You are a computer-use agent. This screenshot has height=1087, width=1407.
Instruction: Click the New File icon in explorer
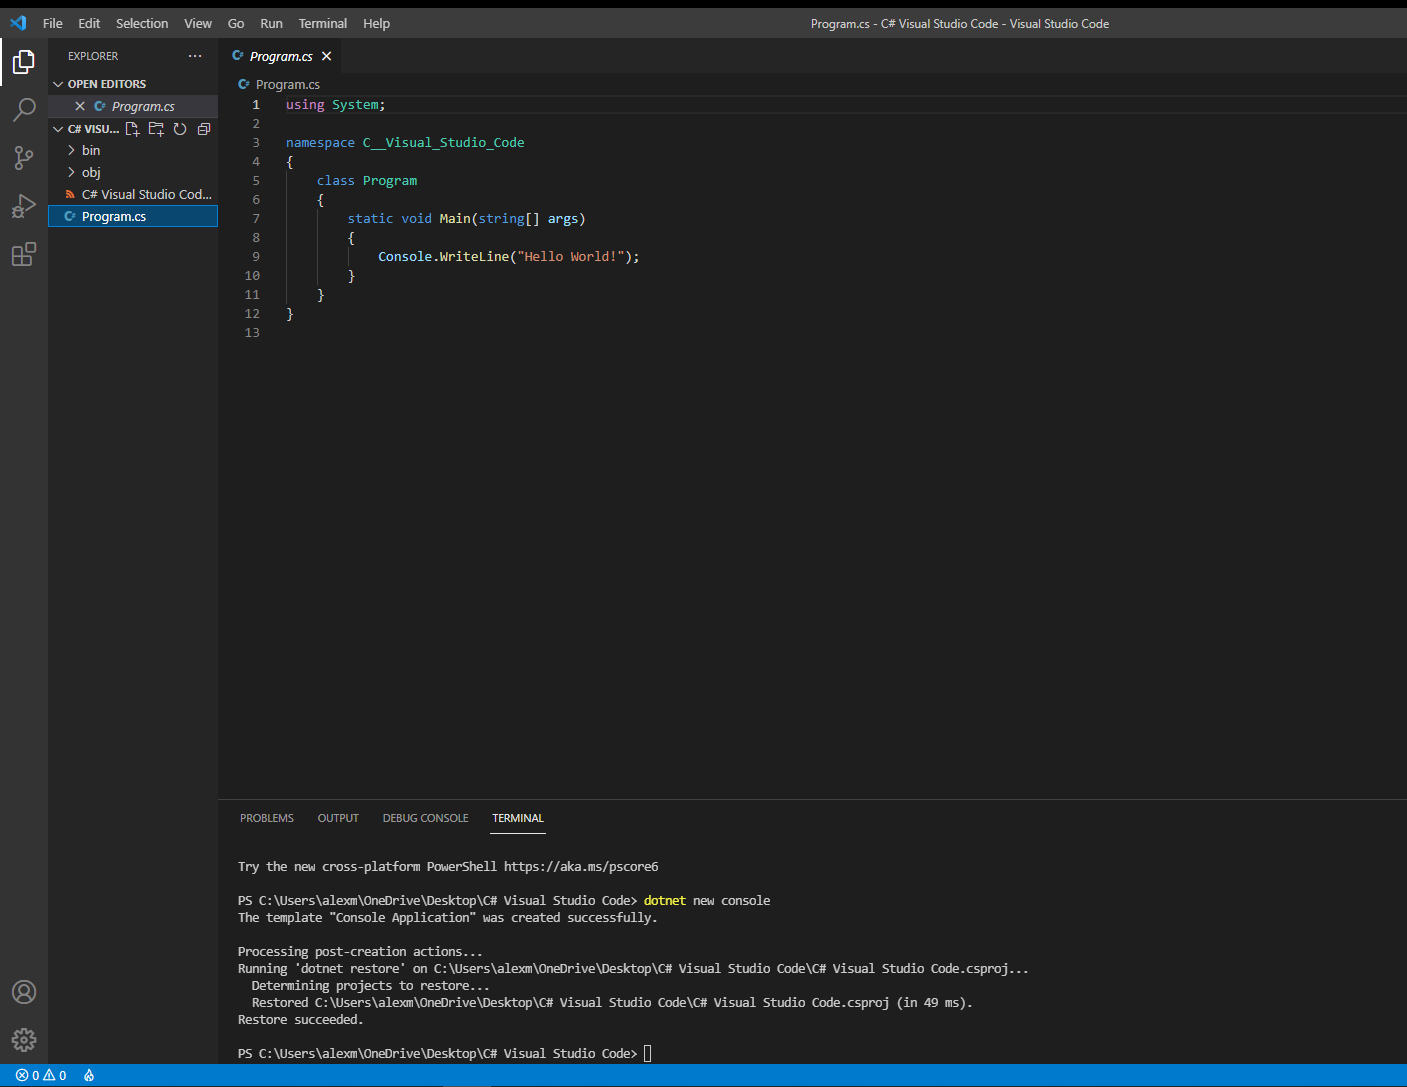point(132,129)
